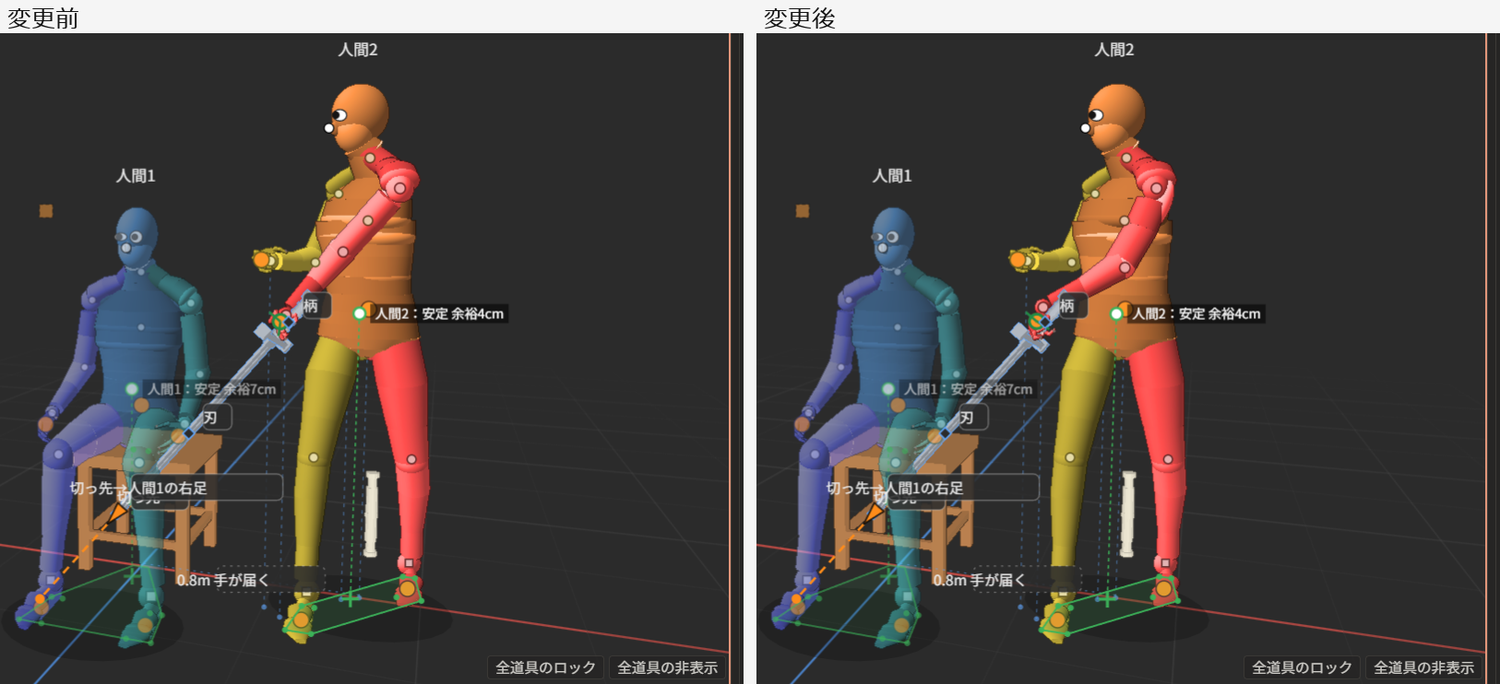Click '人間2：安定 余裕4cm' label in 変更前 view
This screenshot has height=684, width=1500.
coord(439,314)
